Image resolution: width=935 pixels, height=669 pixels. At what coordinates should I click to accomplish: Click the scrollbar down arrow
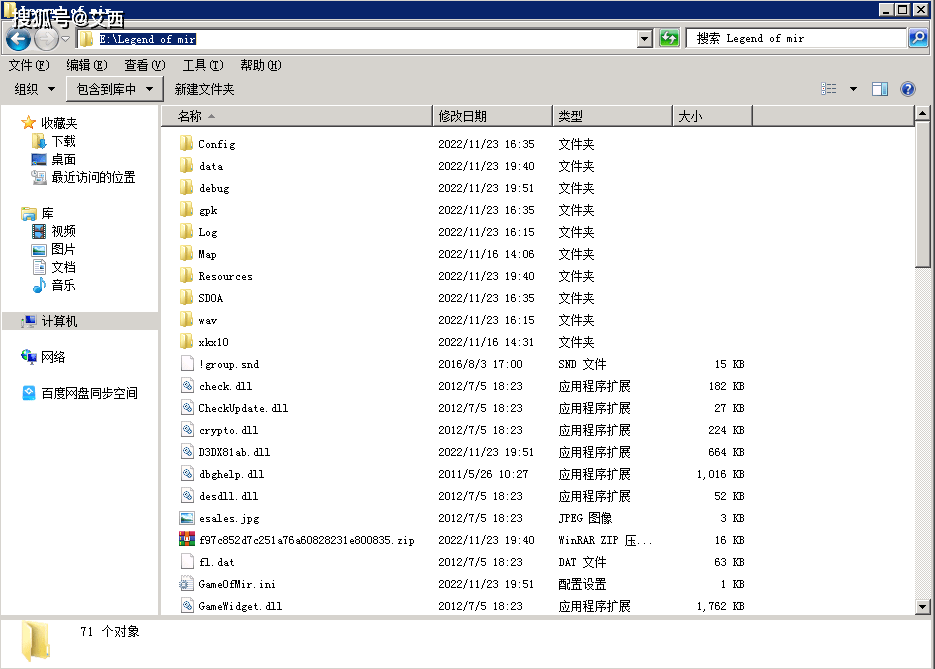coord(922,607)
